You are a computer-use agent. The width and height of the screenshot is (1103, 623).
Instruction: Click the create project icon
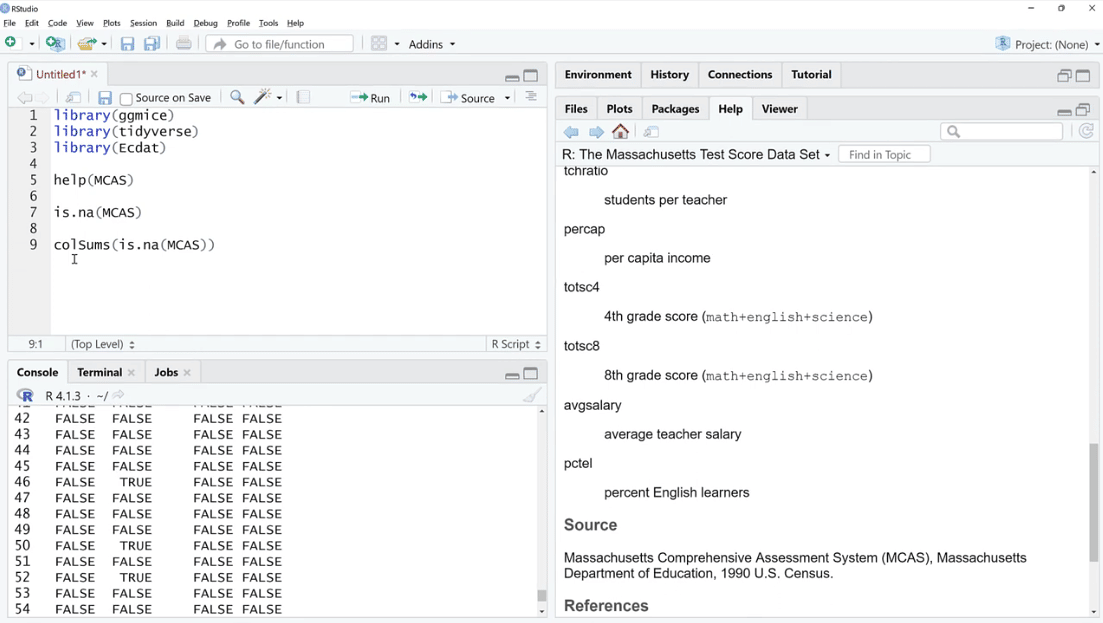coord(54,44)
